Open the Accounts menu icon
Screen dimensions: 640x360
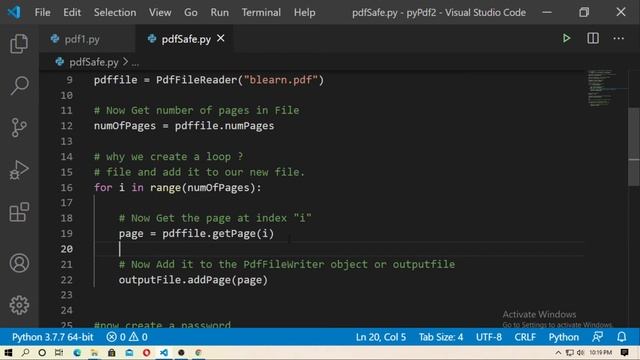coord(19,263)
